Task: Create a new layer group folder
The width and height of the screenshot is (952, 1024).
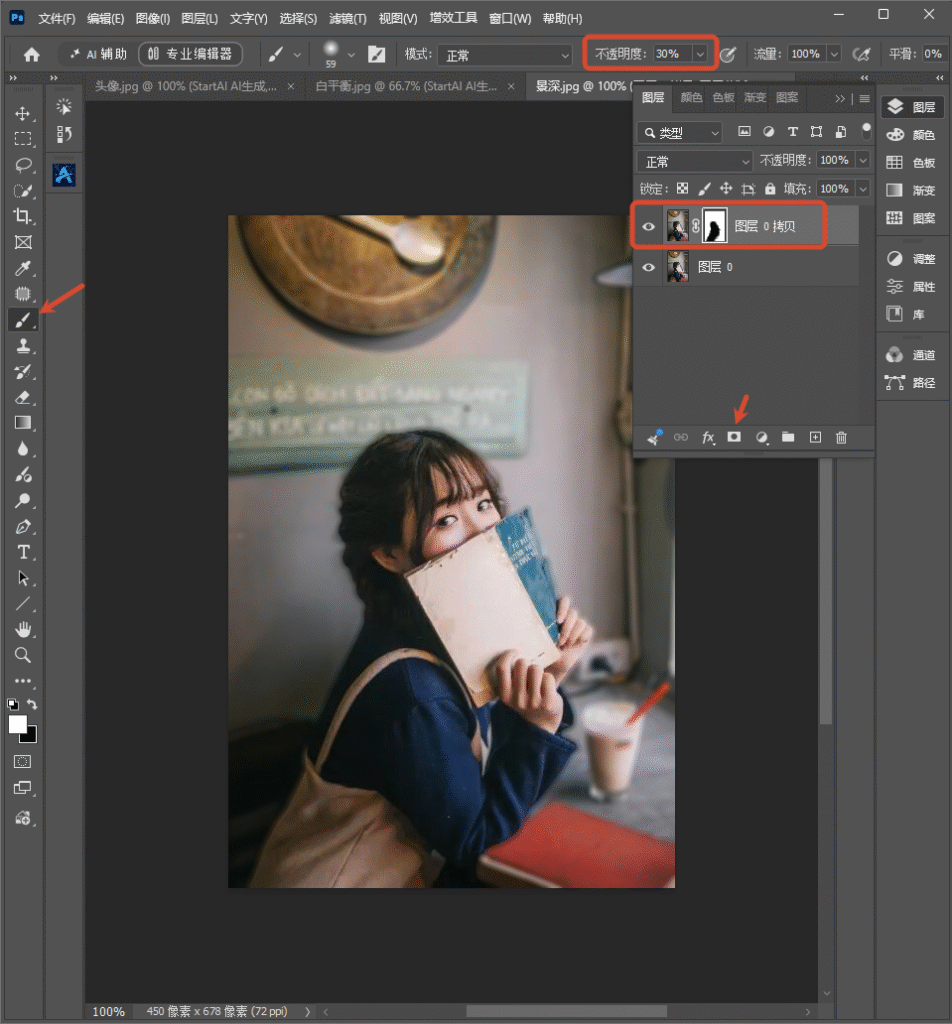Action: [788, 437]
